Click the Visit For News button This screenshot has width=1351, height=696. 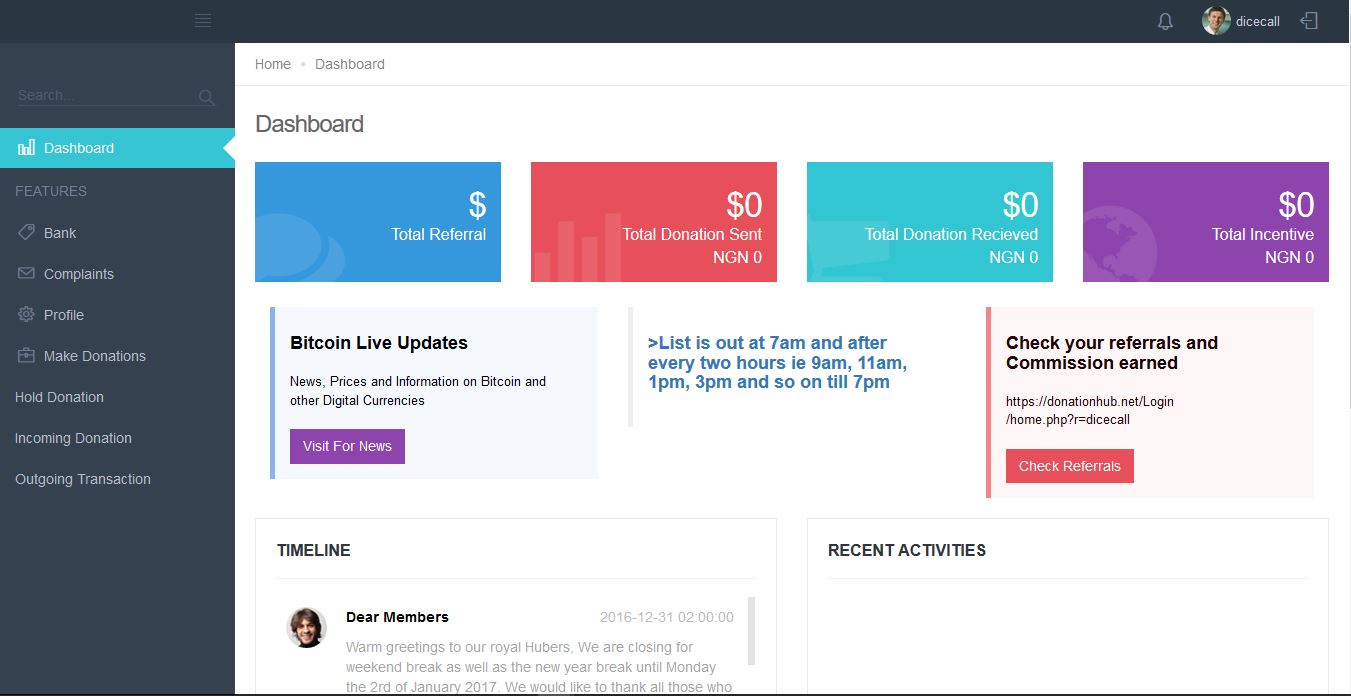coord(346,446)
